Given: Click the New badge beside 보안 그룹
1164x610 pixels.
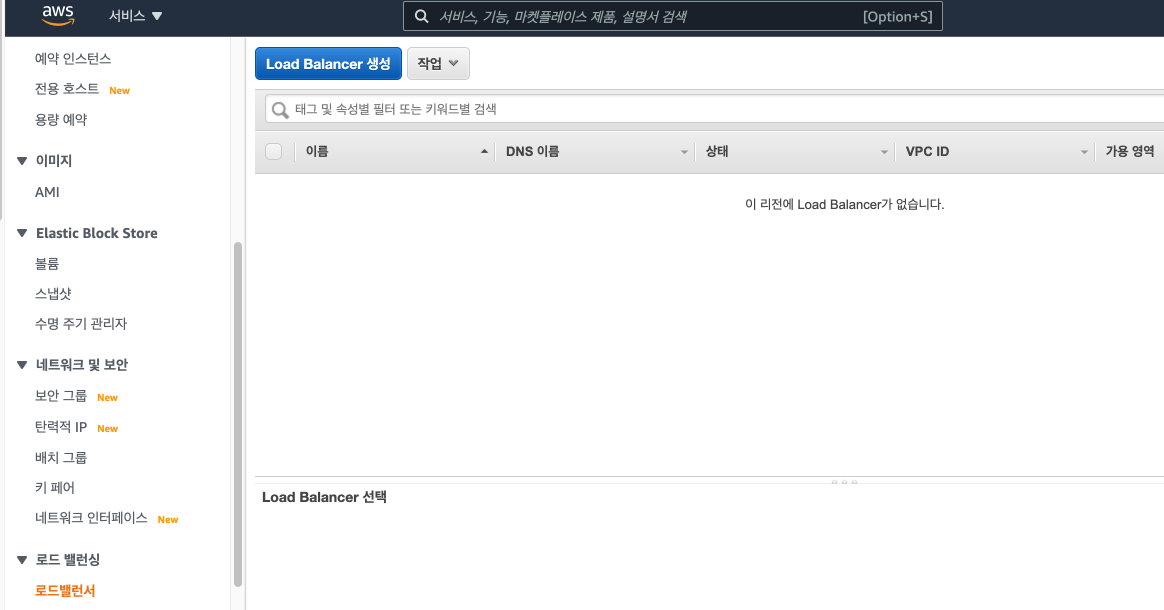Looking at the screenshot, I should click(108, 398).
